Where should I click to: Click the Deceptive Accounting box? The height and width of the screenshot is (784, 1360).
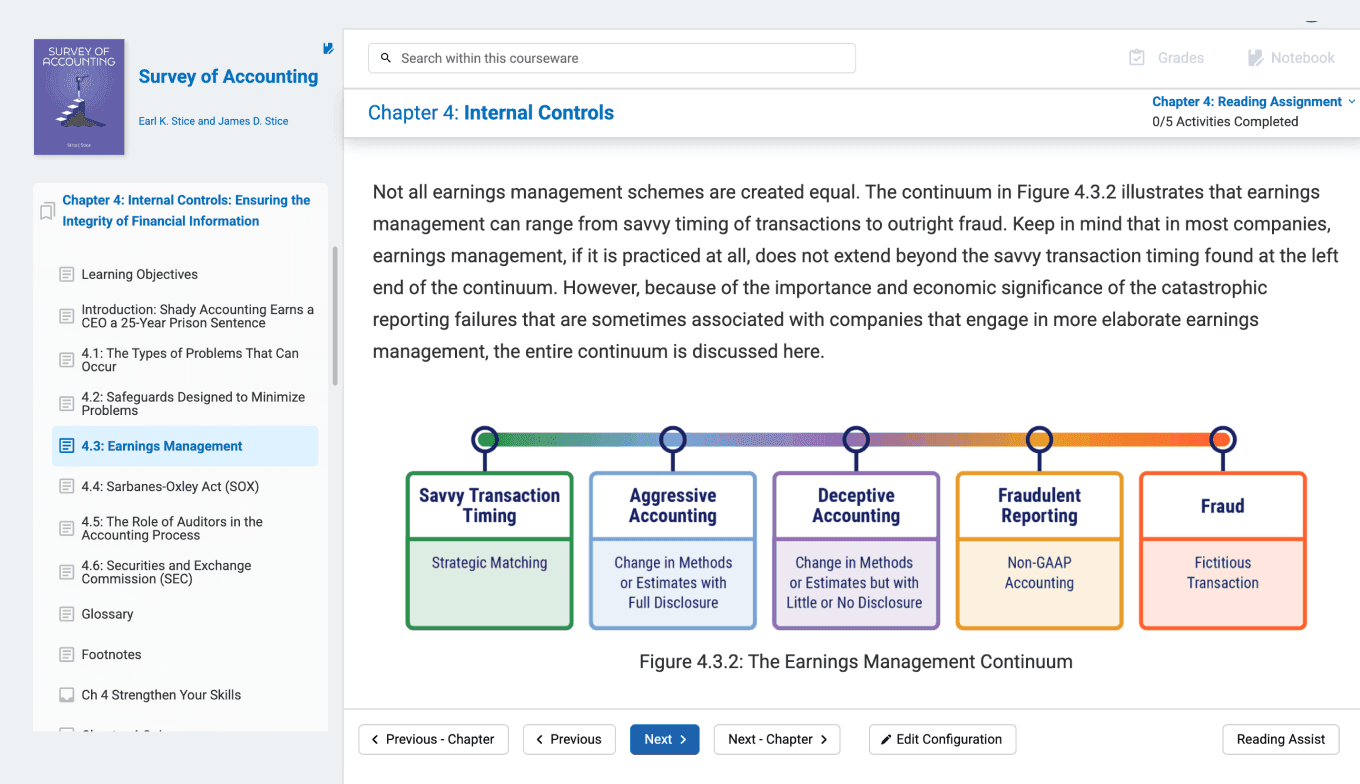pyautogui.click(x=856, y=551)
